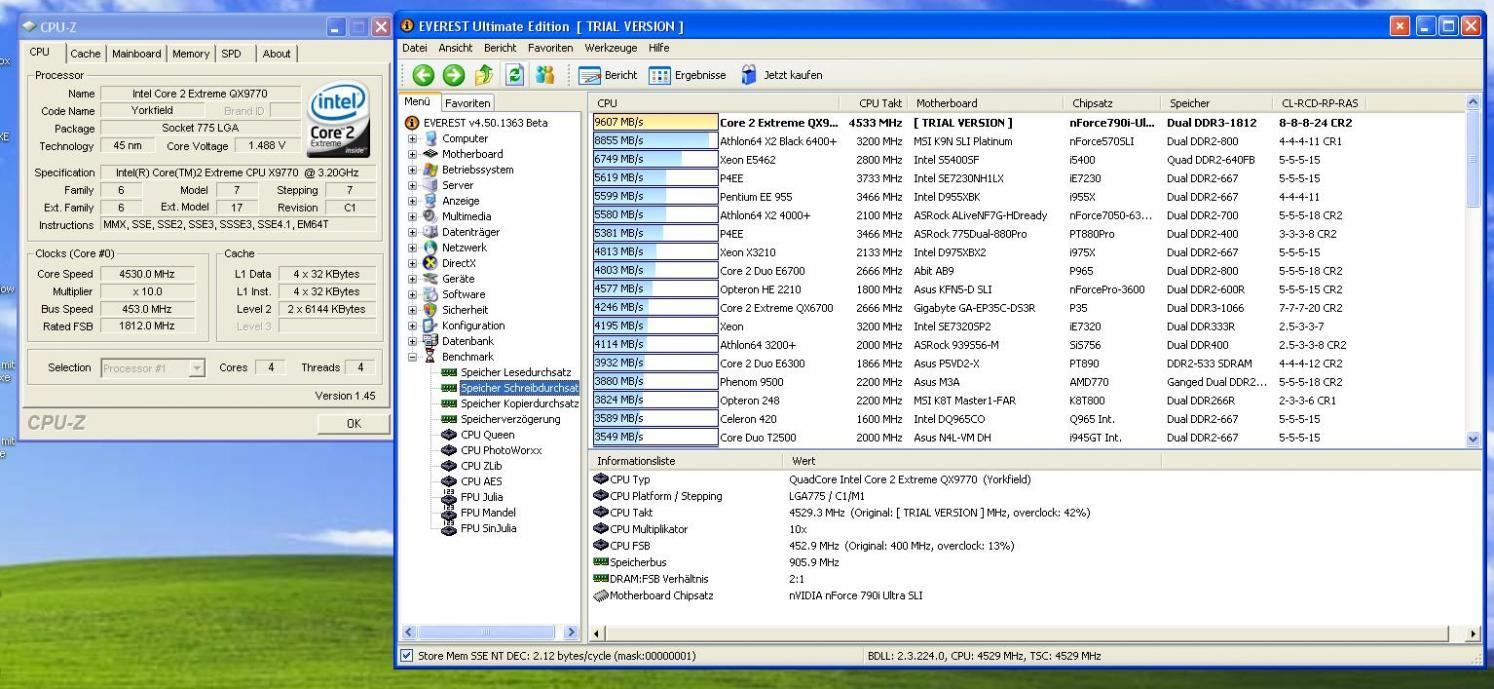The image size is (1494, 689).
Task: Click results list scroll down arrow
Action: [x=1472, y=438]
